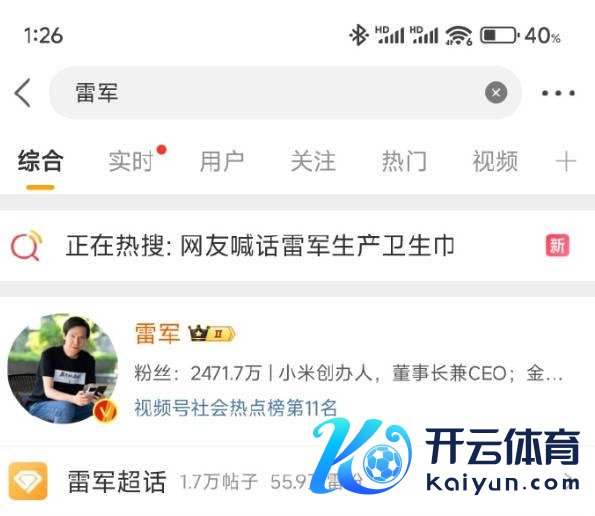Open the three-dot more options menu

tap(558, 93)
